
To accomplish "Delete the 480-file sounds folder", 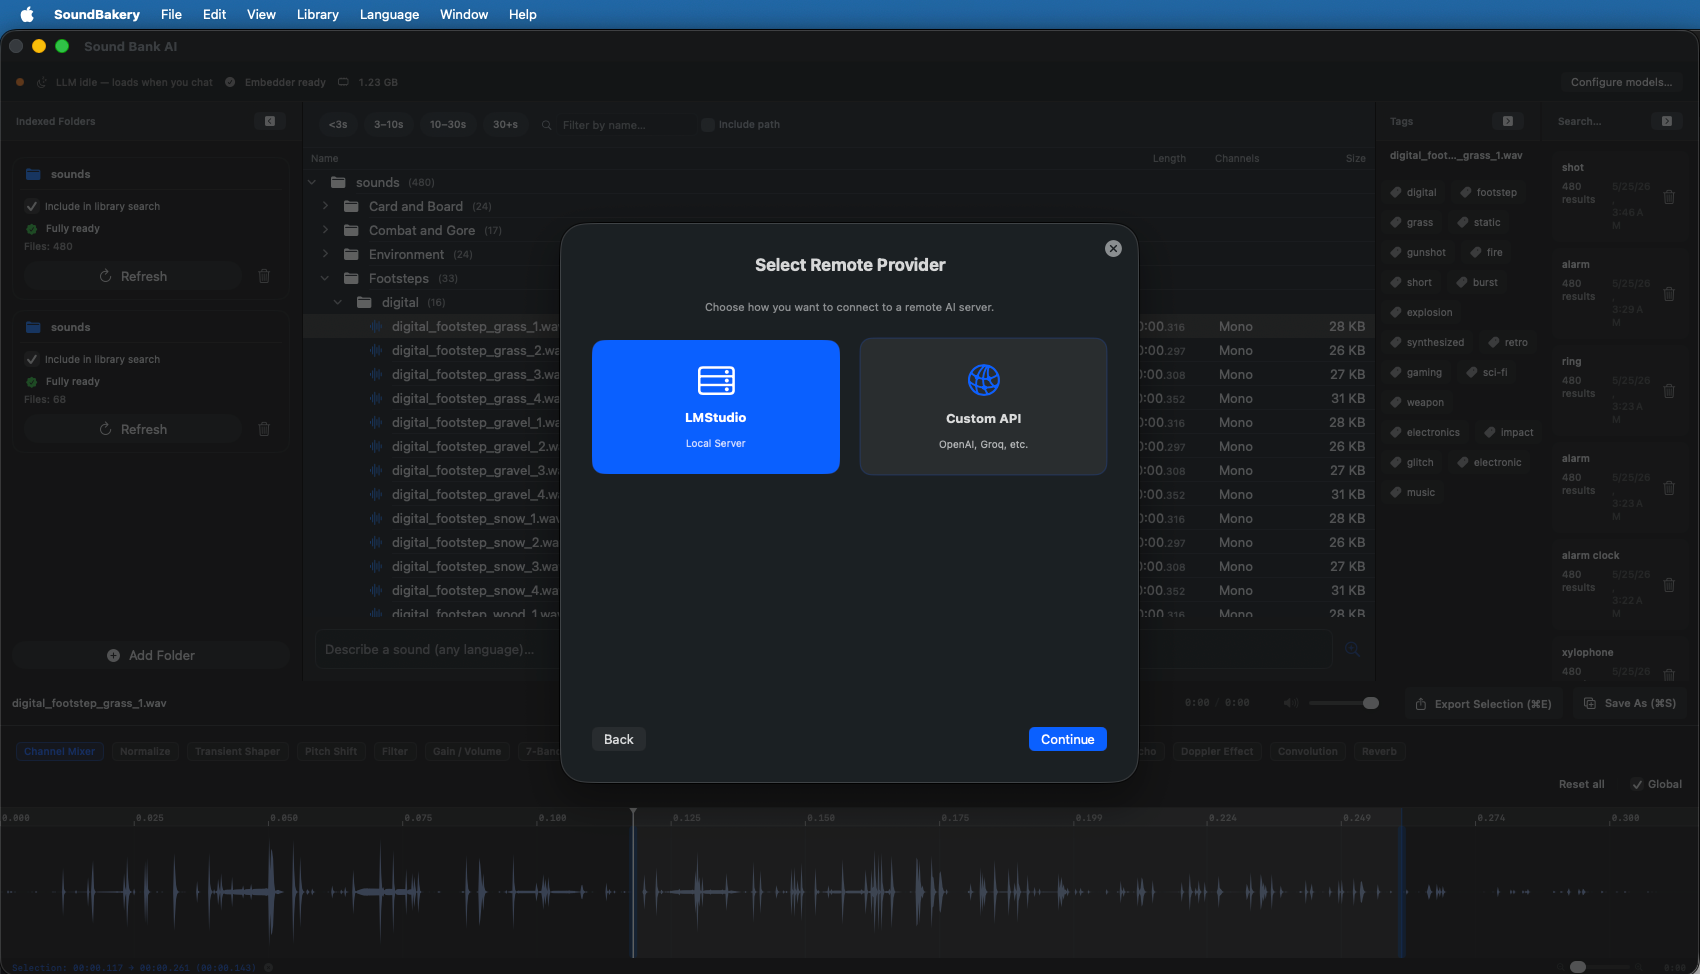I will click(x=264, y=276).
